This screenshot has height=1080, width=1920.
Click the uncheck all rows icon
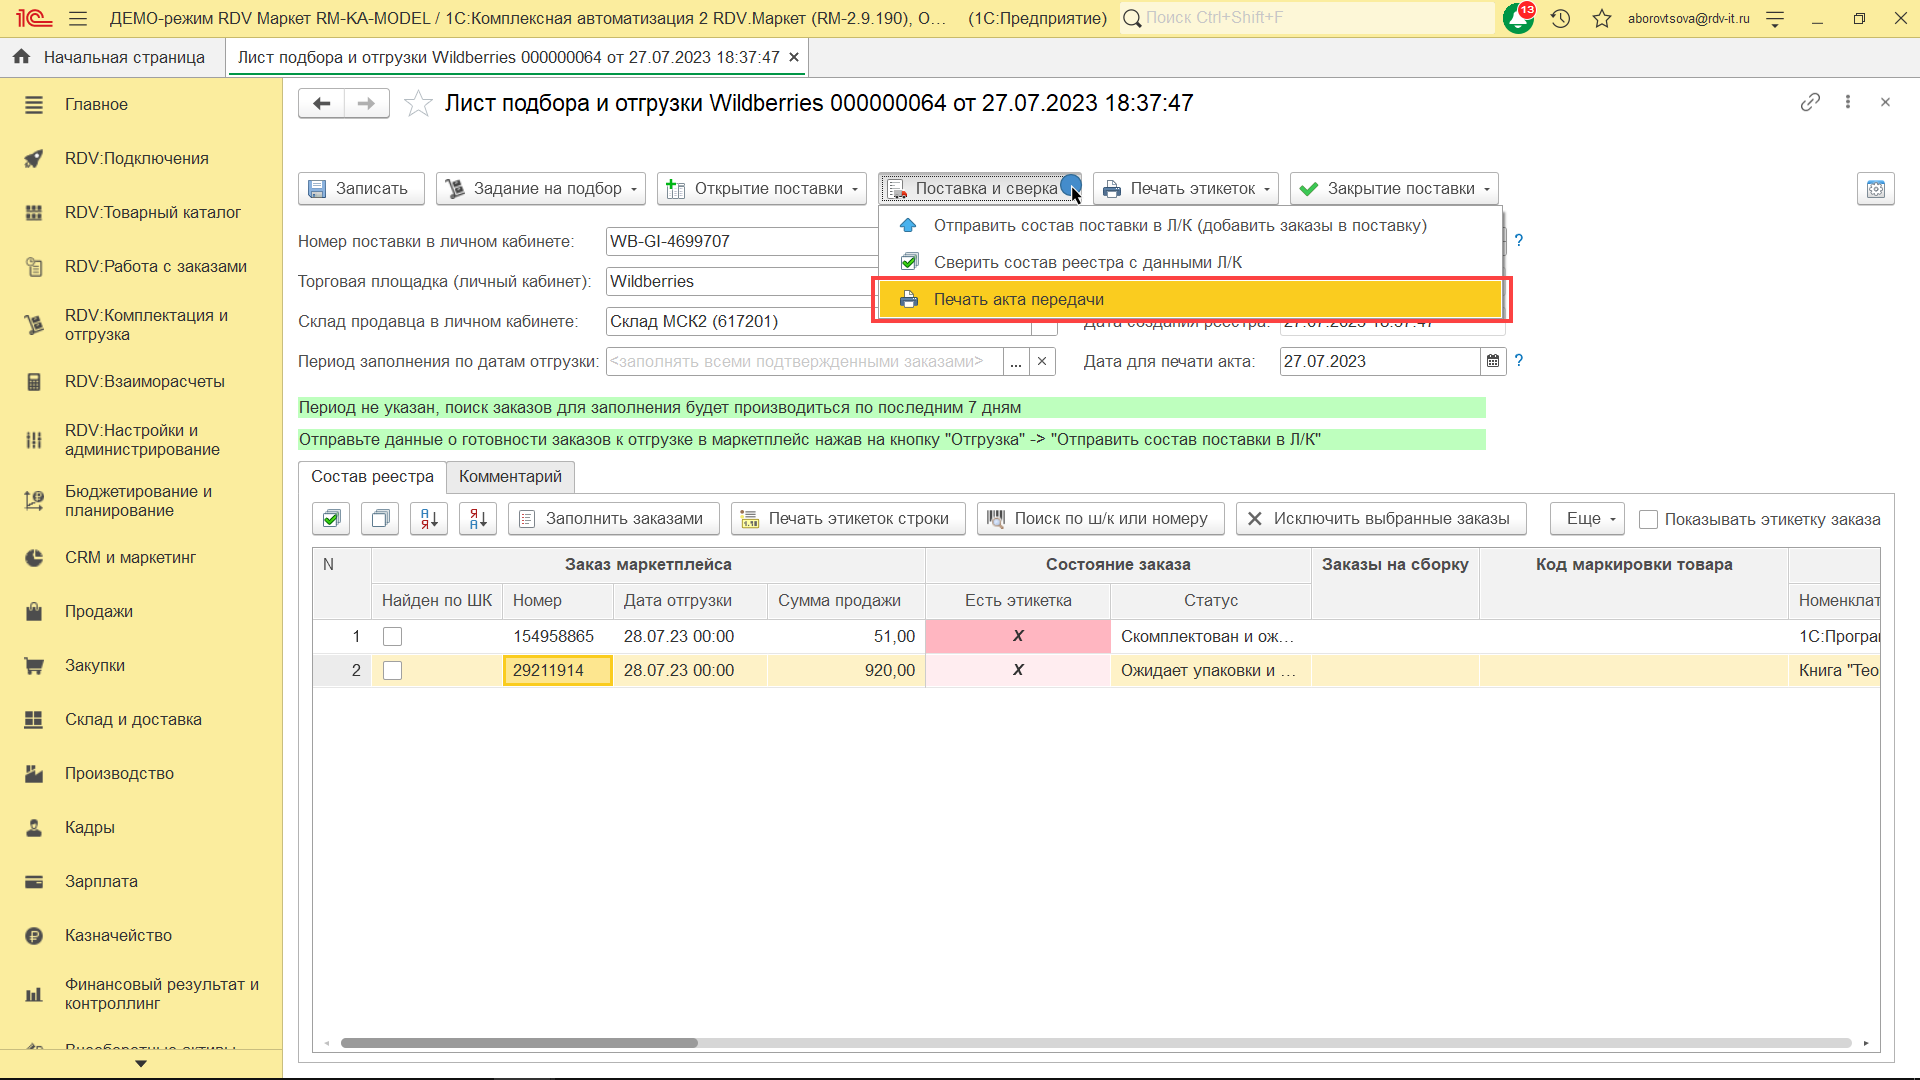click(x=380, y=518)
